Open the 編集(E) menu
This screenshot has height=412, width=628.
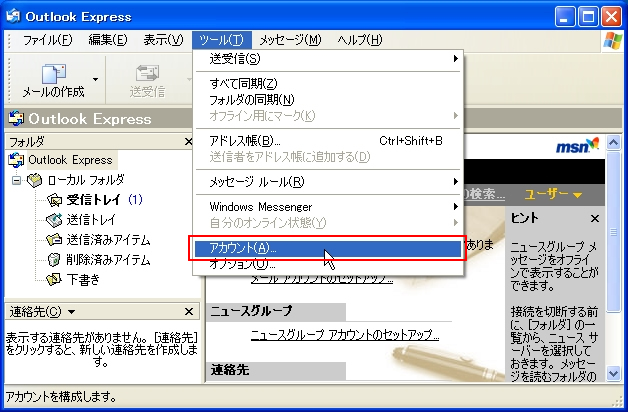point(108,40)
